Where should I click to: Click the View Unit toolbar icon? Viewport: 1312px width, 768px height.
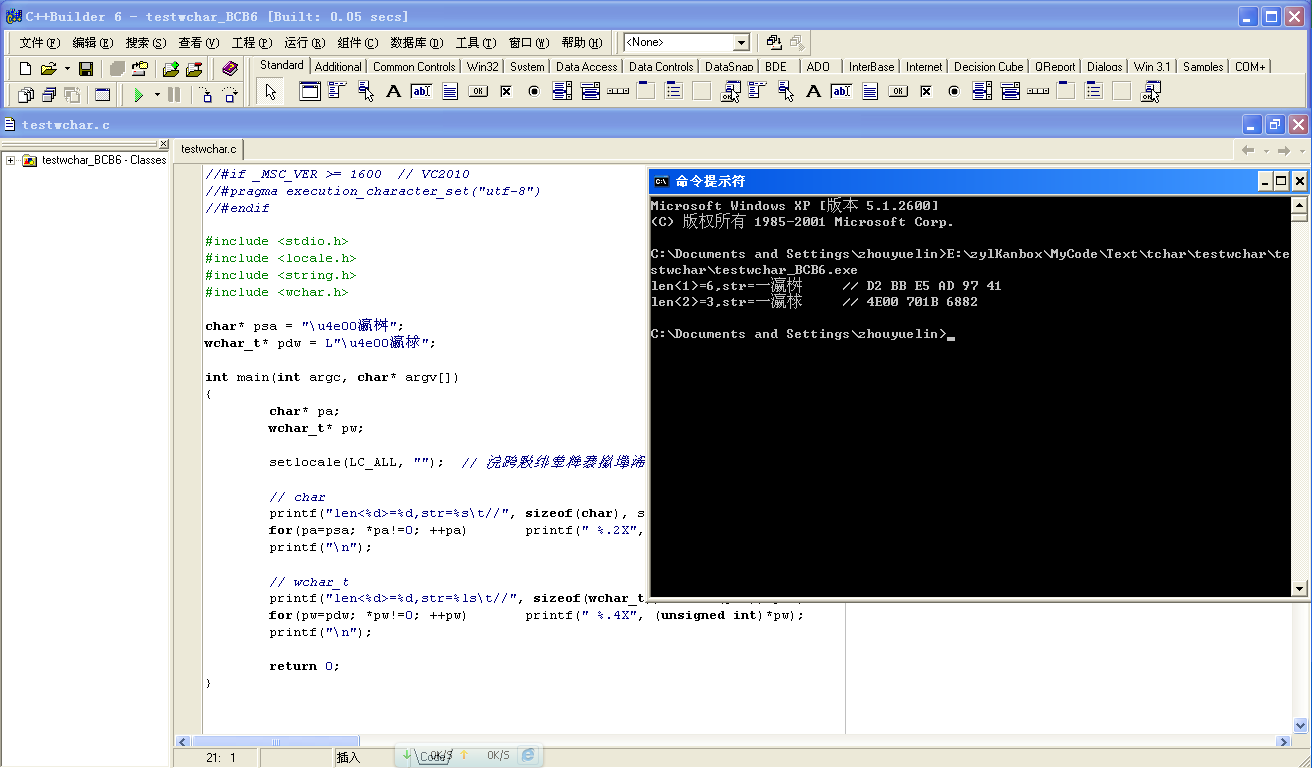pos(26,95)
